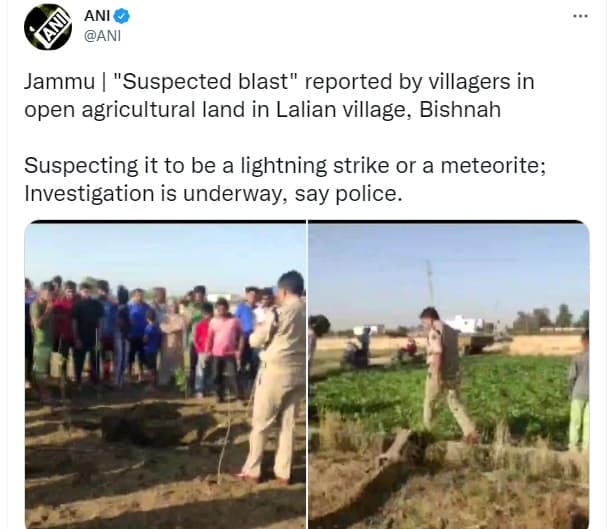The width and height of the screenshot is (610, 529).
Task: Click the standing police officer in left photo
Action: (277, 377)
